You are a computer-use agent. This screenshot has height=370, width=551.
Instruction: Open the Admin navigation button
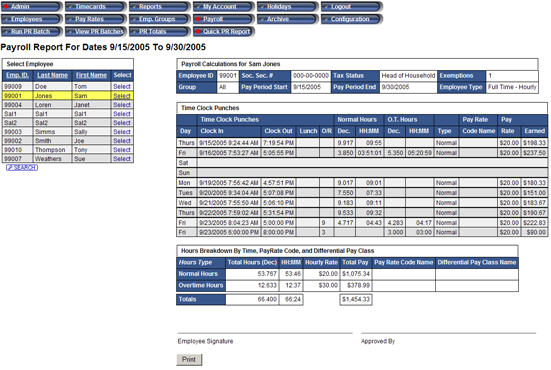coord(31,7)
